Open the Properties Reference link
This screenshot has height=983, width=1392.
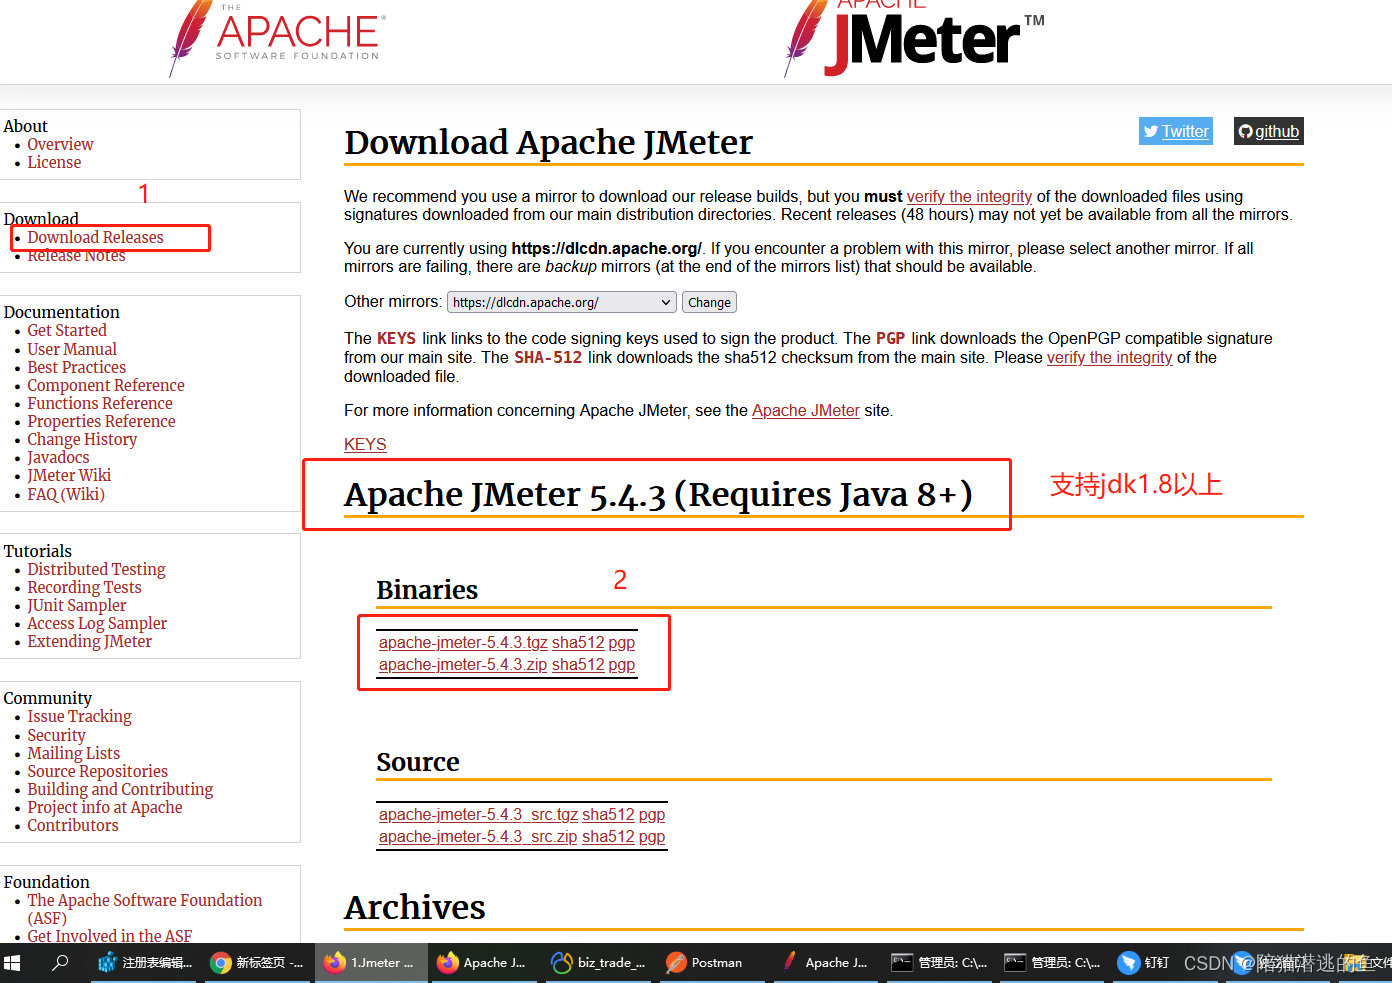click(101, 421)
